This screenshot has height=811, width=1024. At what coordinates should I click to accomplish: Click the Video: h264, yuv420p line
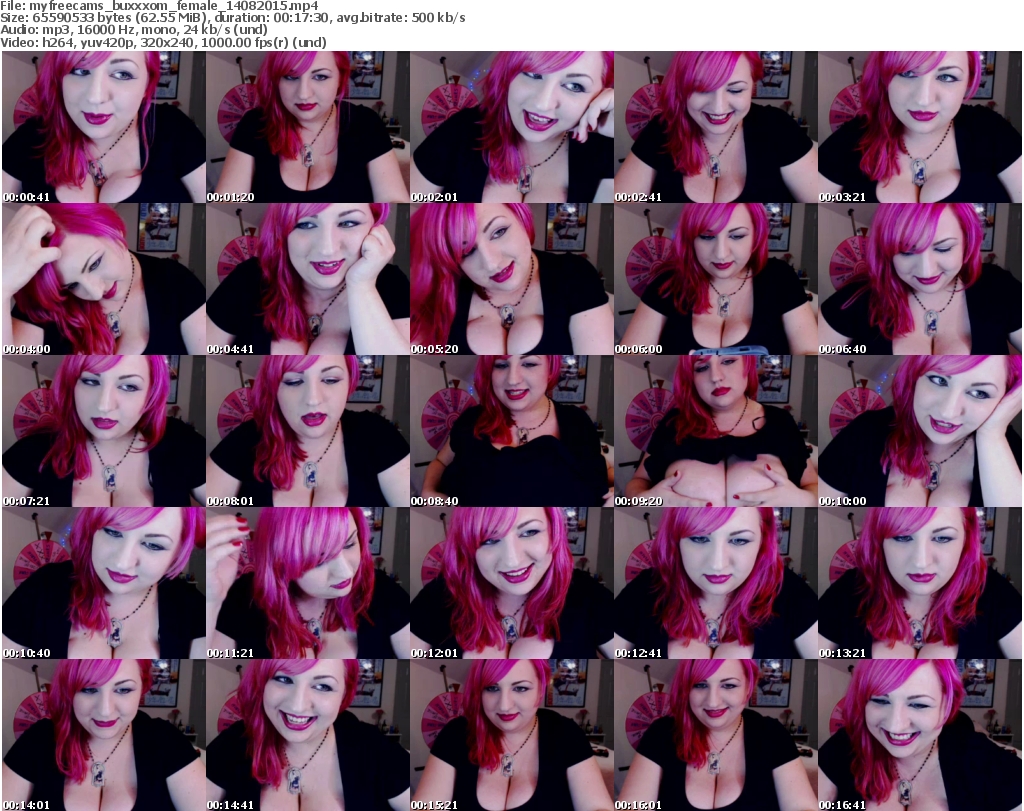[163, 42]
